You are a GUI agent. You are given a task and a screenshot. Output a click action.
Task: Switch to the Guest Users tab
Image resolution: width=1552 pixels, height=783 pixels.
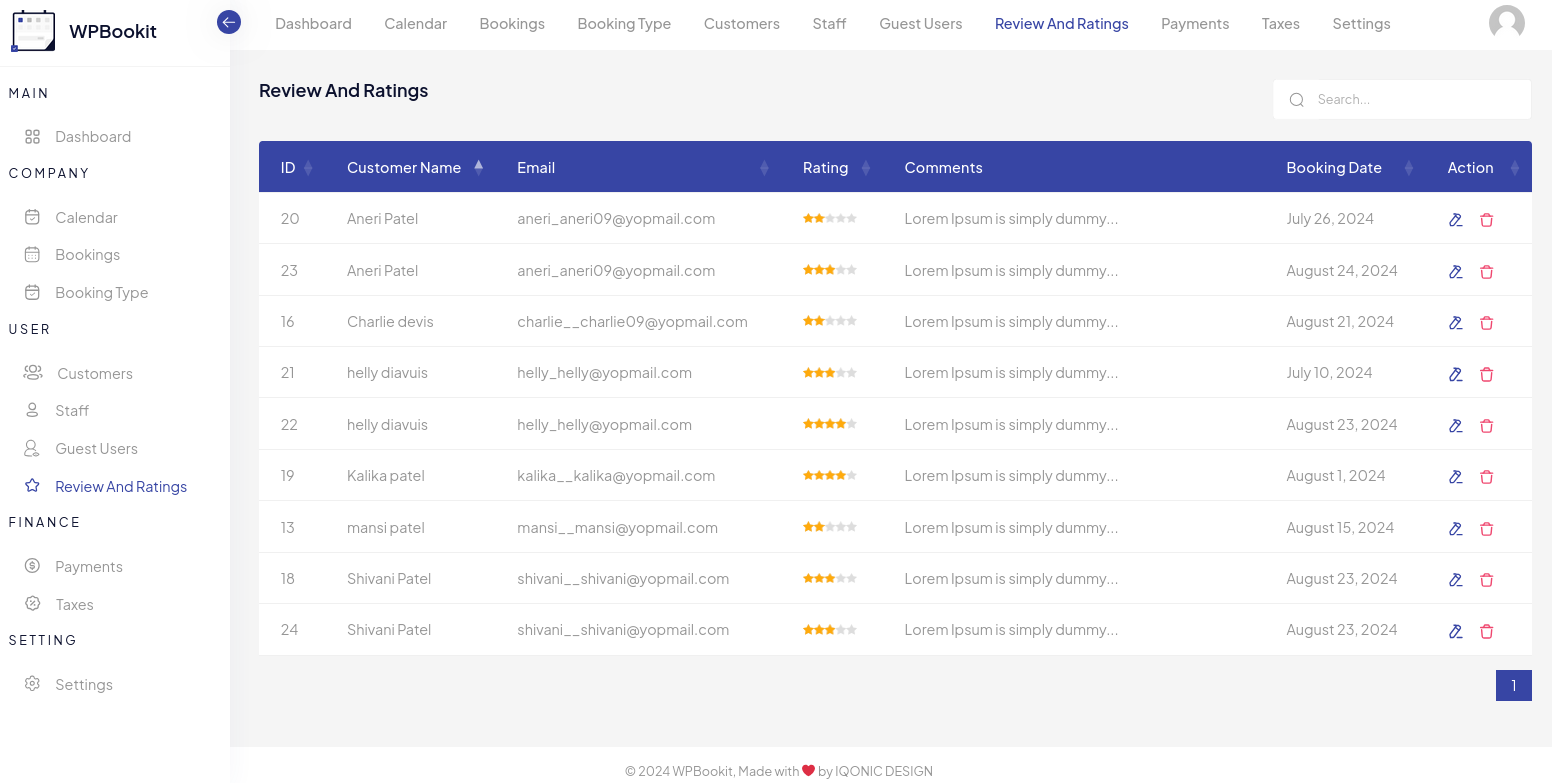[x=920, y=23]
